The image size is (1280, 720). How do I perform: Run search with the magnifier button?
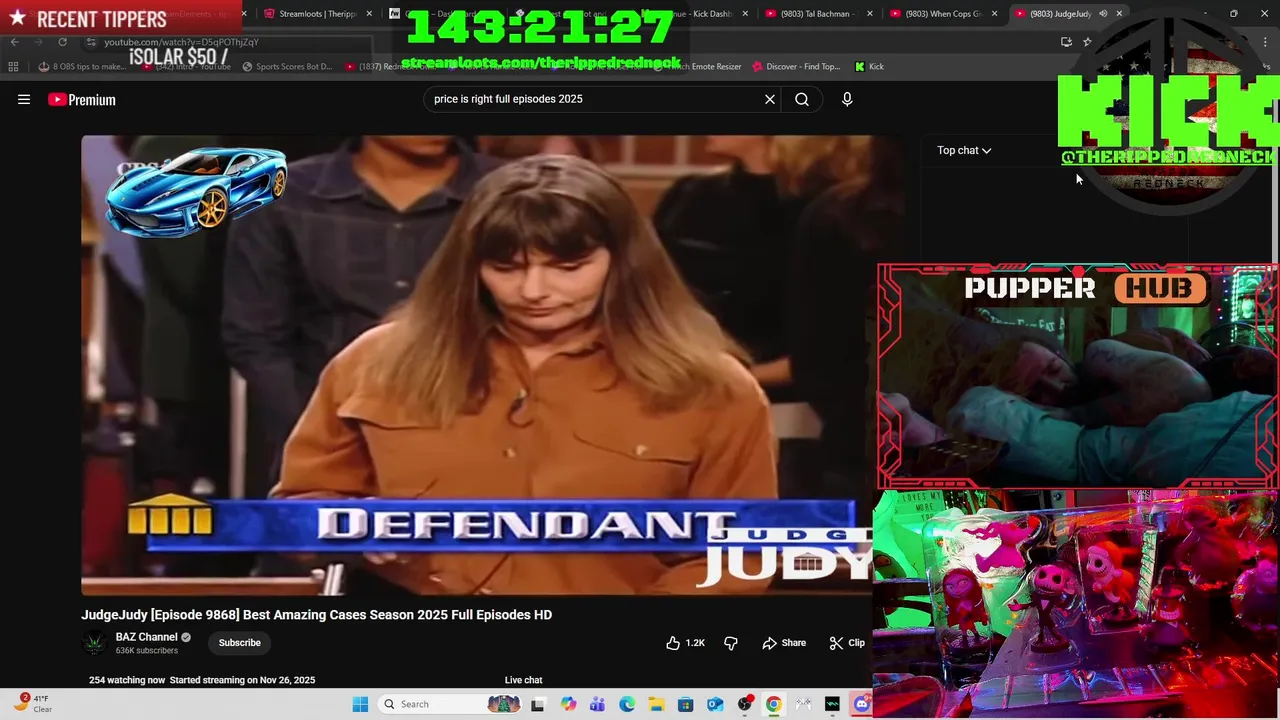click(x=802, y=99)
